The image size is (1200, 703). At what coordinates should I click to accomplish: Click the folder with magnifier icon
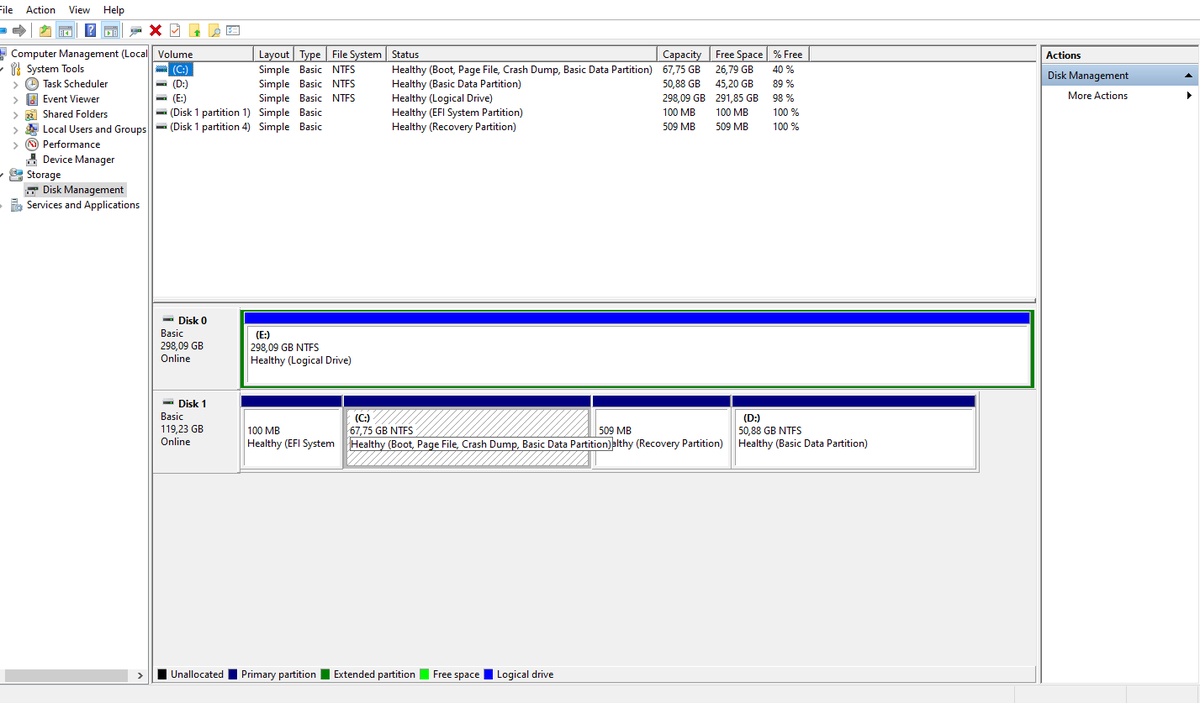point(213,30)
